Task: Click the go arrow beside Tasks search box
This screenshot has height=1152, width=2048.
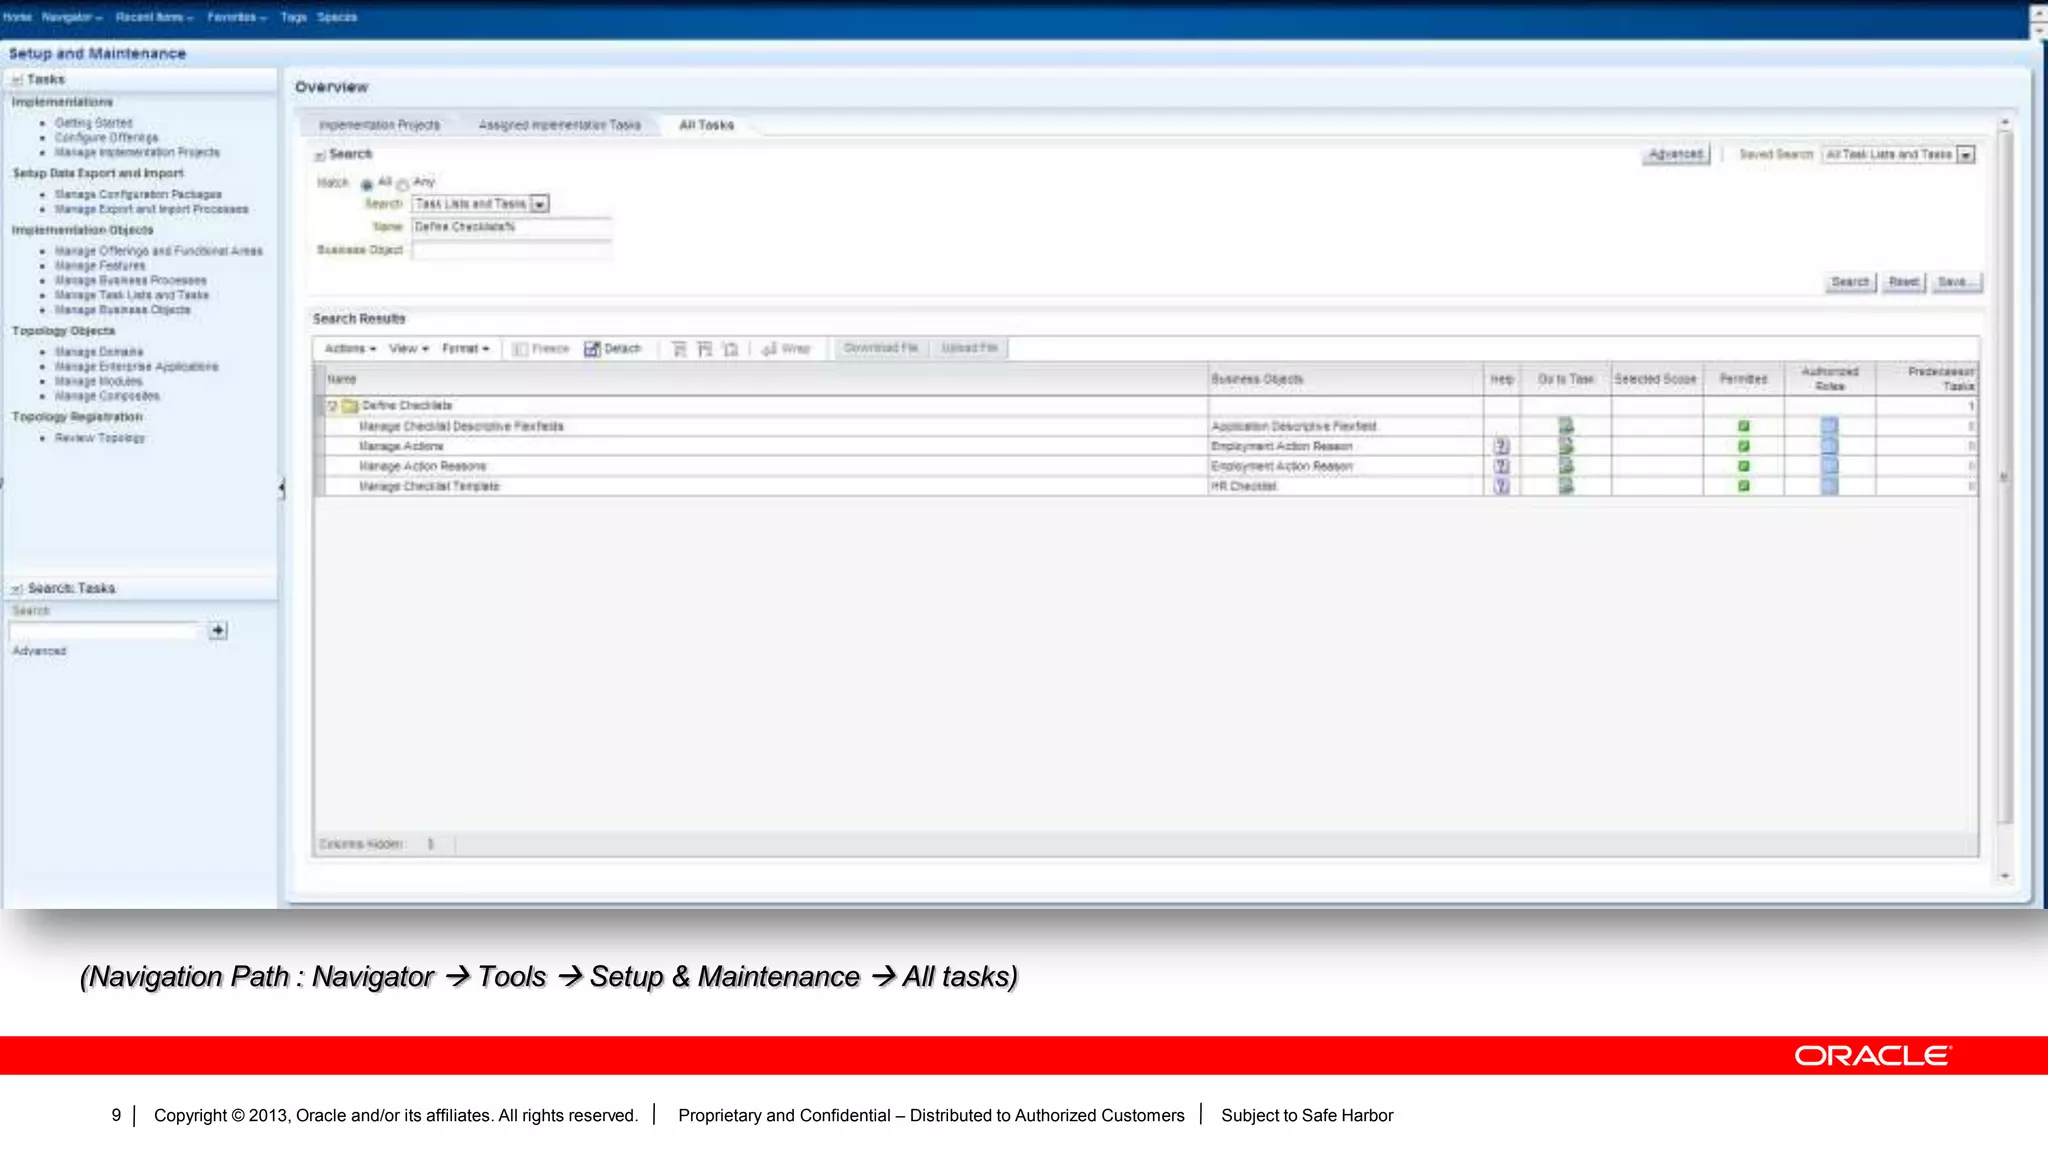Action: (218, 630)
